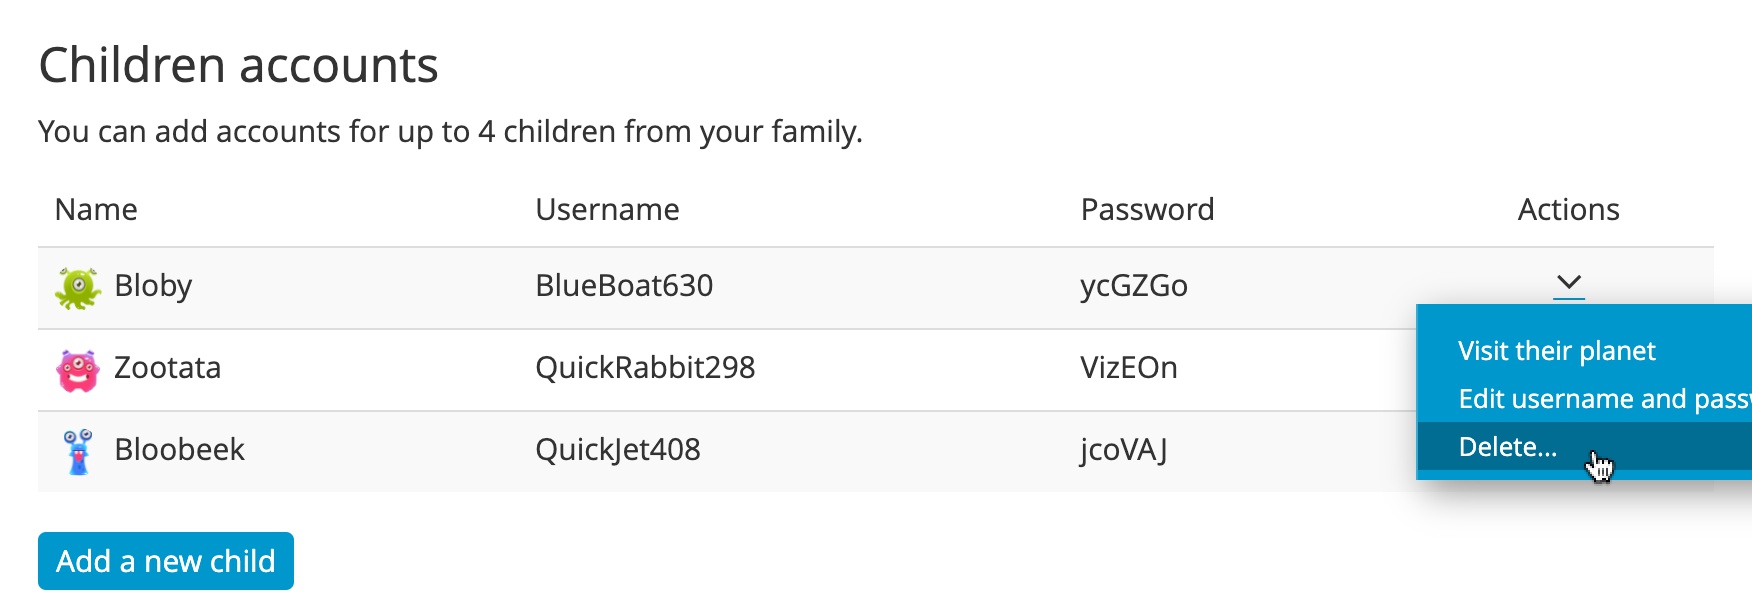Click the name Zootata
The height and width of the screenshot is (608, 1752).
[x=167, y=368]
